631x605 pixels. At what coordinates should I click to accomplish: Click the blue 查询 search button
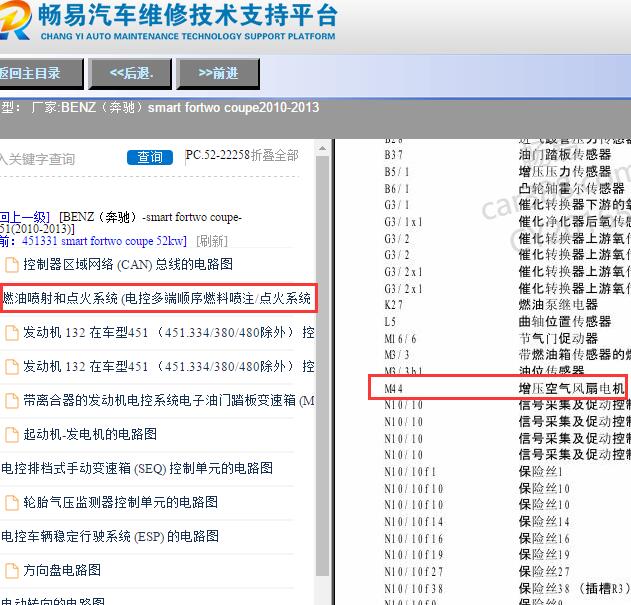click(150, 157)
